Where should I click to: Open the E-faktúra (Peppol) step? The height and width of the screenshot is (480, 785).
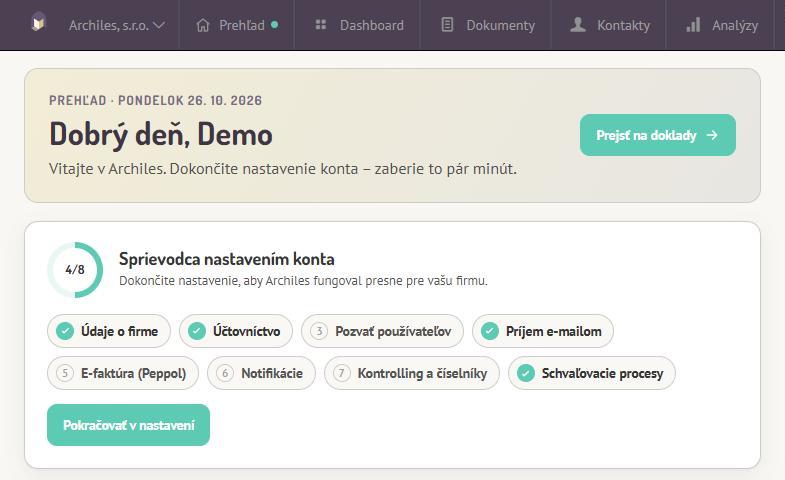pyautogui.click(x=123, y=373)
